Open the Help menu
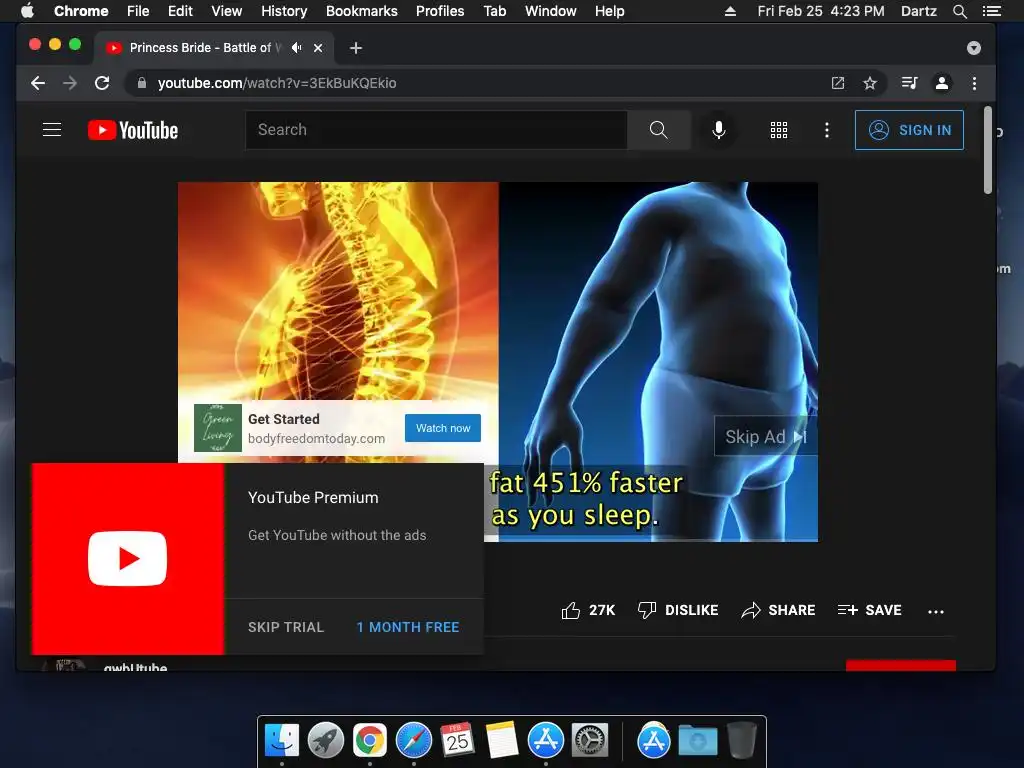Viewport: 1024px width, 768px height. 609,11
